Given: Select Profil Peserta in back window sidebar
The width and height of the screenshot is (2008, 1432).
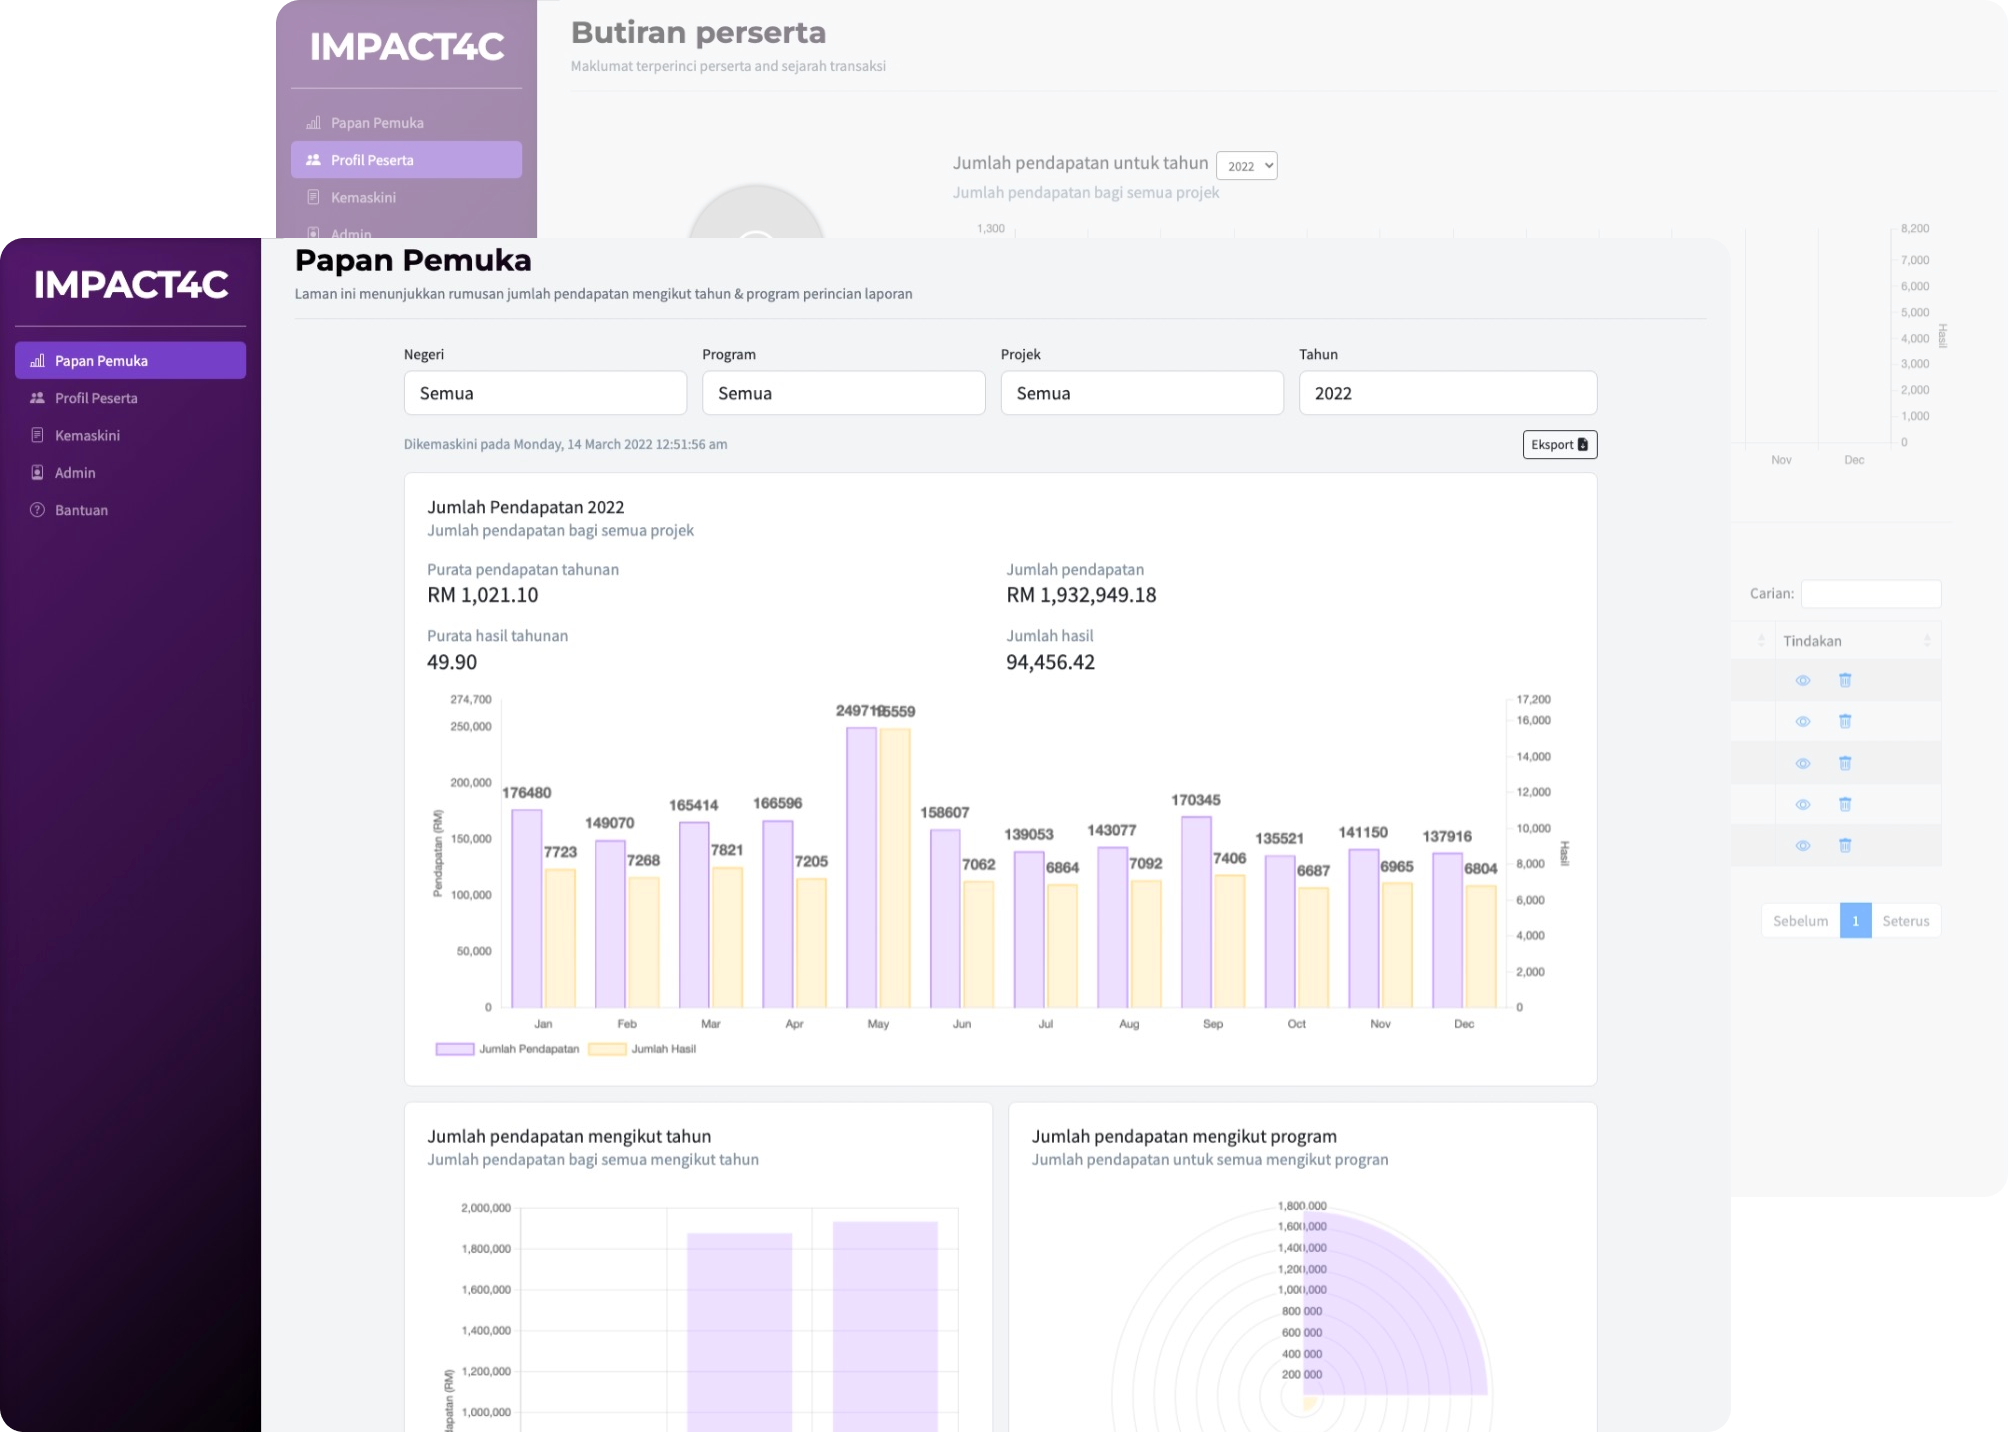Looking at the screenshot, I should [x=406, y=160].
